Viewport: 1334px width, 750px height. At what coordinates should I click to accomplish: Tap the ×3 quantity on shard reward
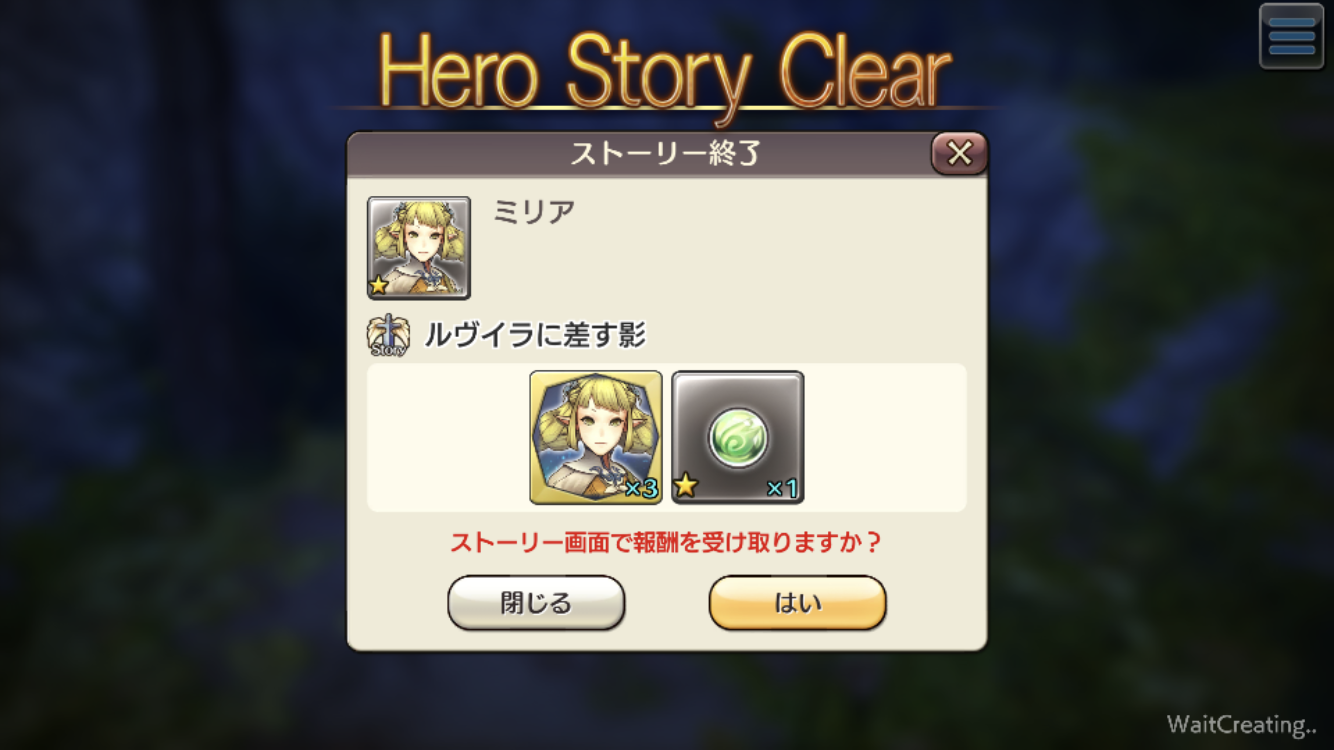pyautogui.click(x=641, y=489)
